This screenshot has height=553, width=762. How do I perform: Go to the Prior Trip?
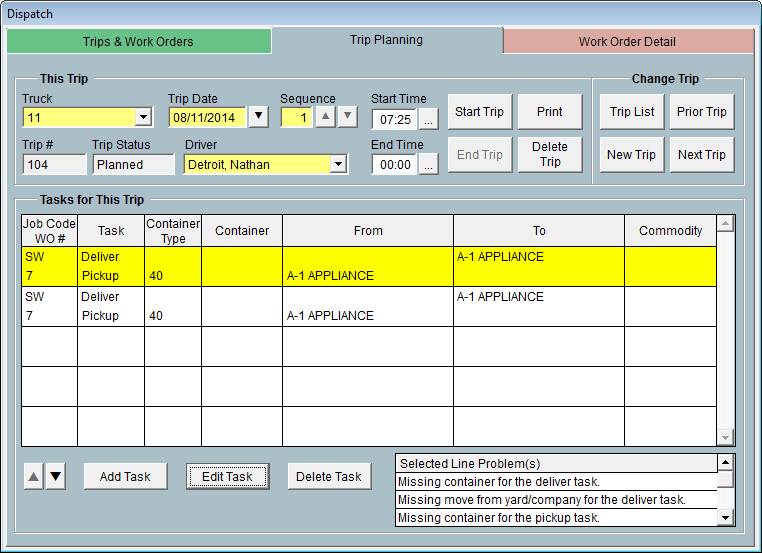(x=702, y=112)
